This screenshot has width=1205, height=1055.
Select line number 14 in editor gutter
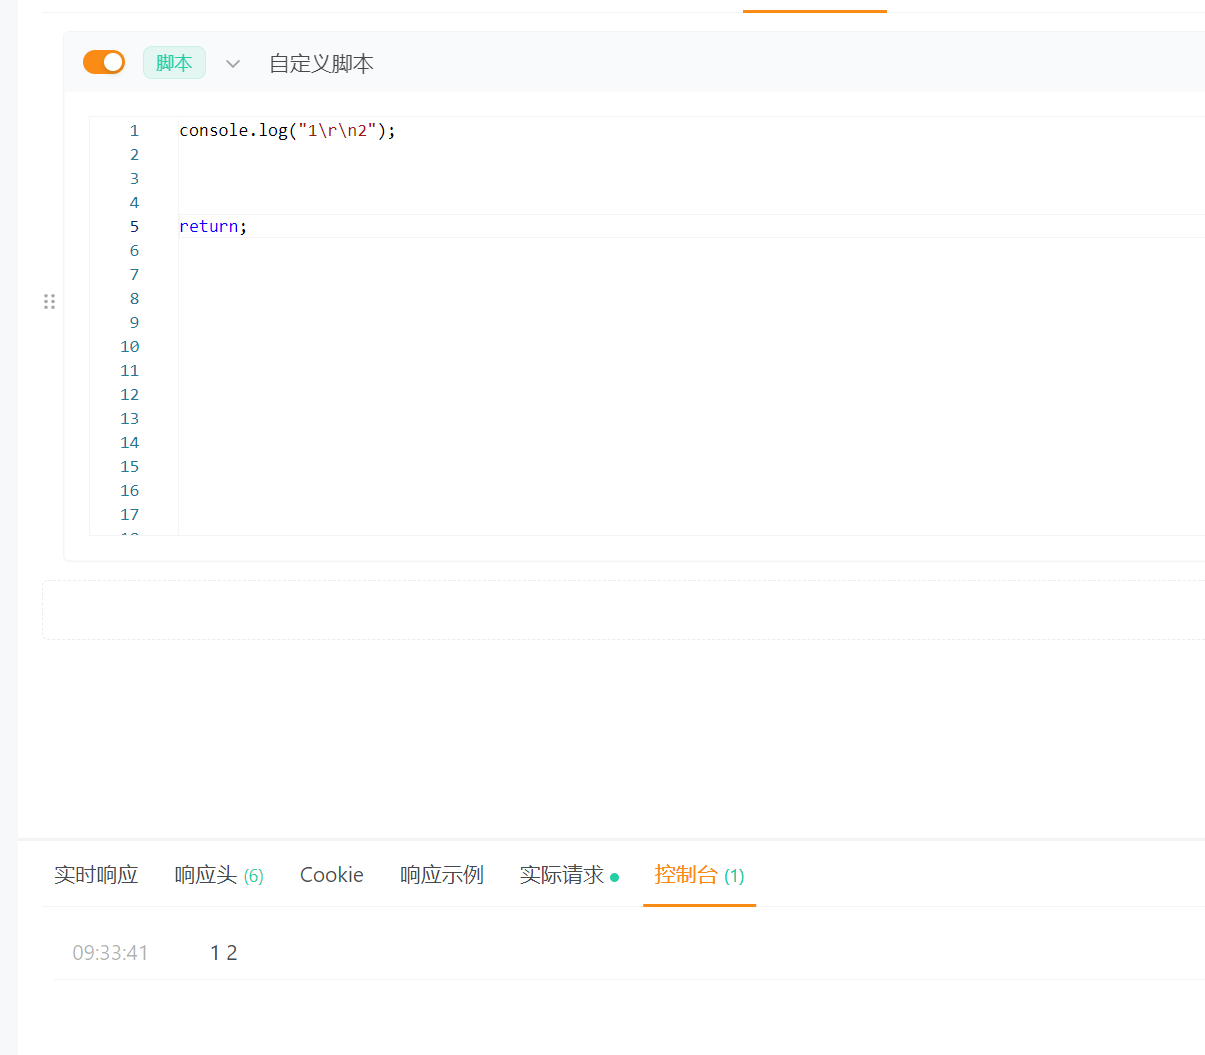tap(130, 443)
